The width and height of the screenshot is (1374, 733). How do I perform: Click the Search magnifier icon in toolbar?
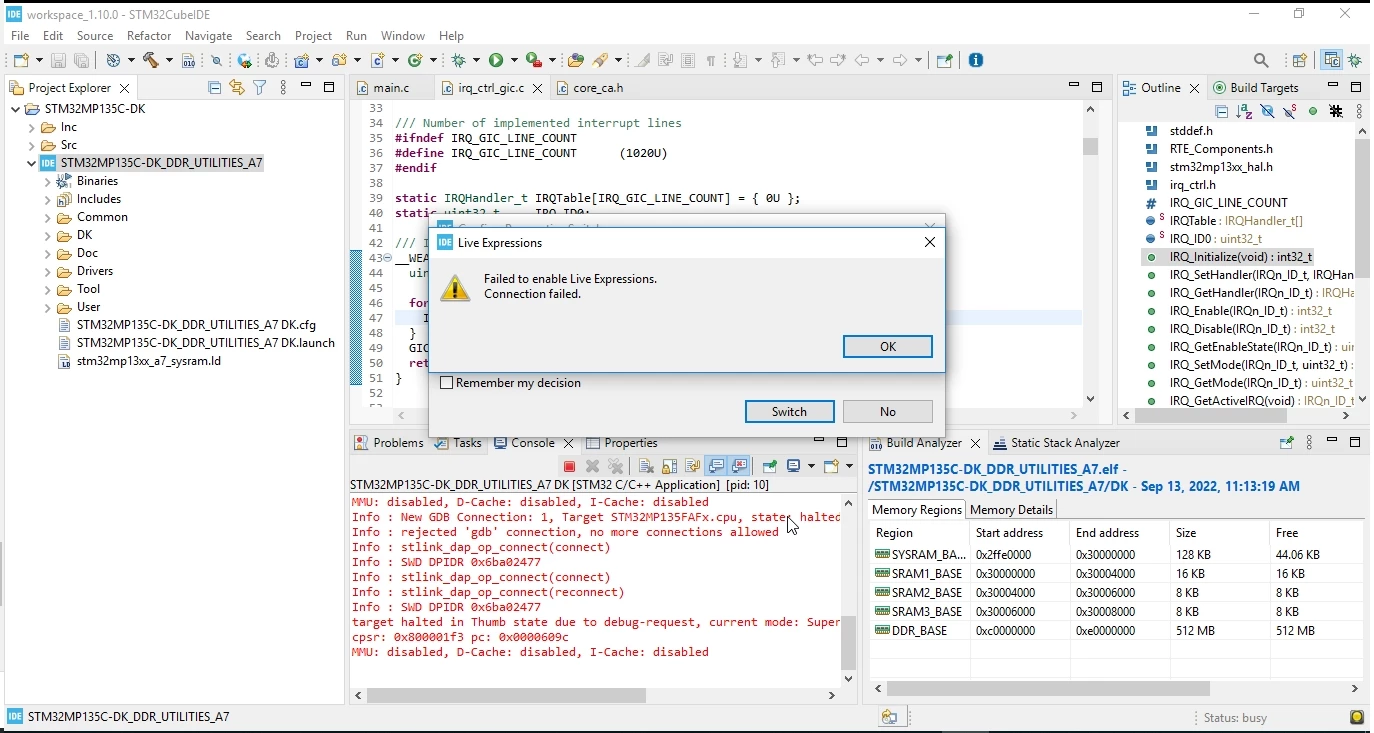1261,60
